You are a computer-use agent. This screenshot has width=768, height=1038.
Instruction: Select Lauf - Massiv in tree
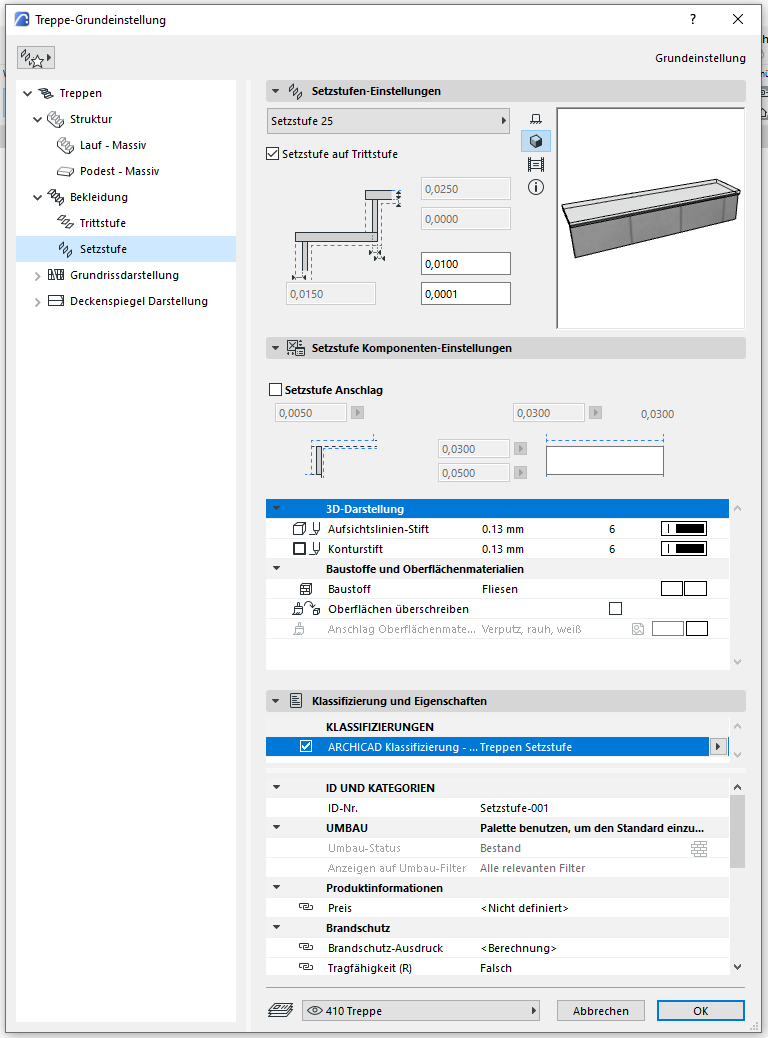click(x=113, y=145)
